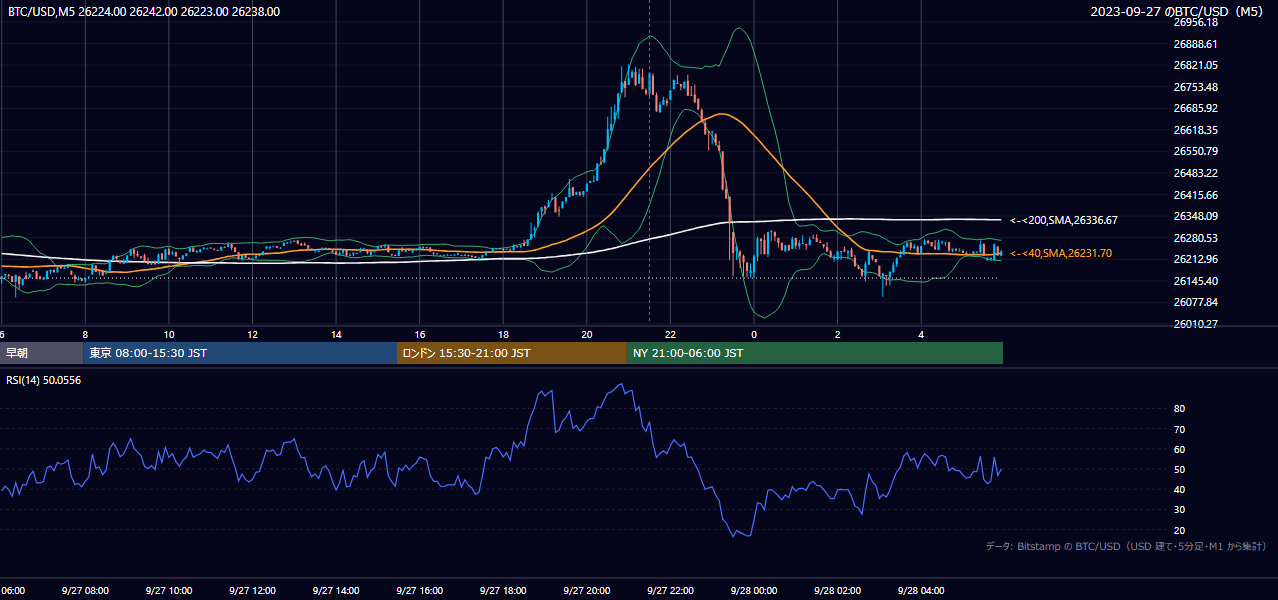Click the Bitstamp data source note
The image size is (1278, 600).
pos(1126,547)
